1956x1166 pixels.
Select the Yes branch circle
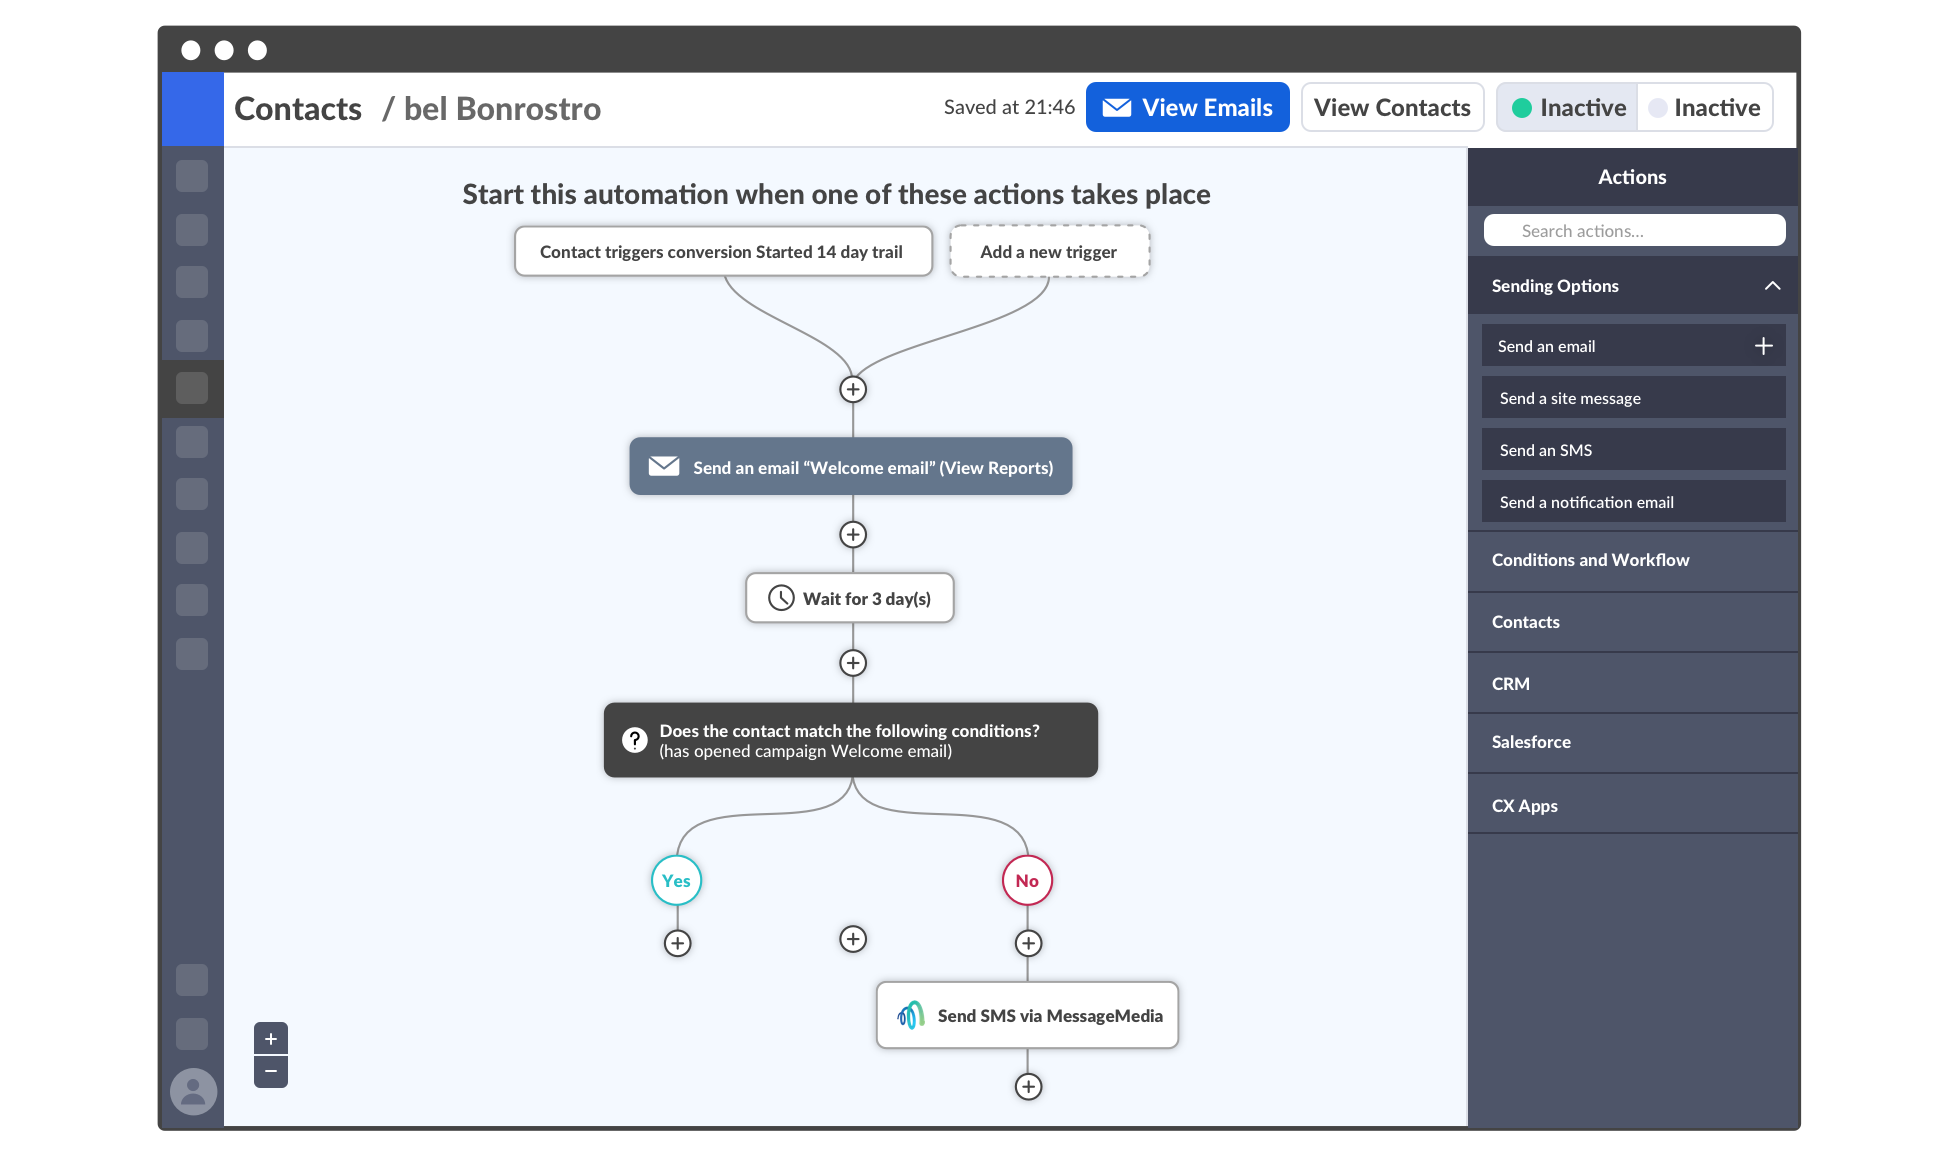tap(677, 881)
